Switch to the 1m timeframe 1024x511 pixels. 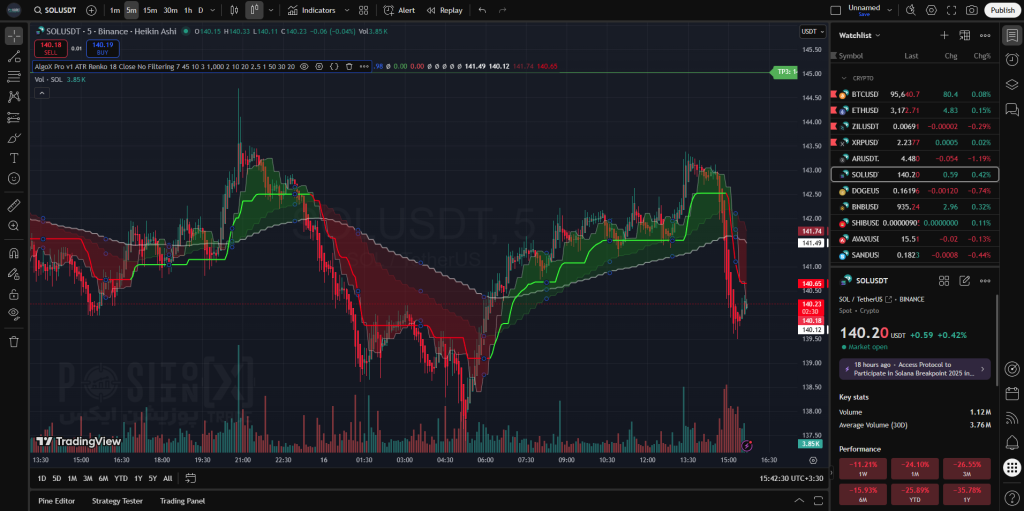[115, 10]
